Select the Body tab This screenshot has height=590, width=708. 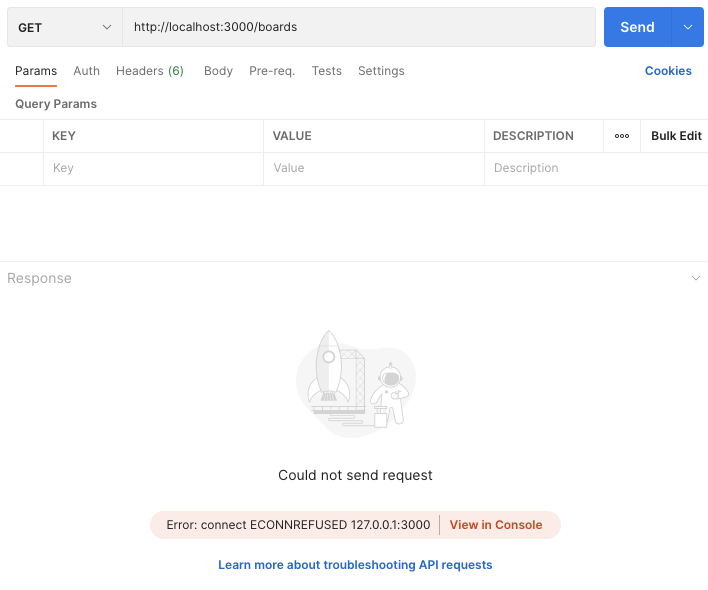pos(219,71)
